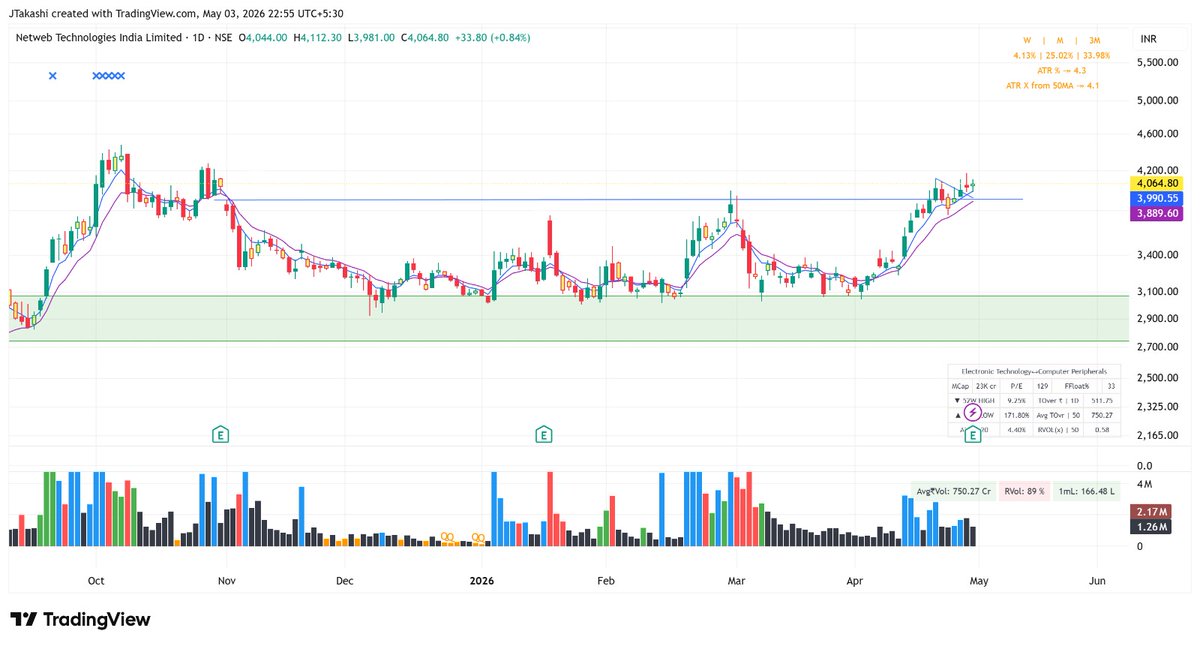Image resolution: width=1200 pixels, height=646 pixels.
Task: Click the cluster of blue X markers above October
Action: [x=108, y=75]
